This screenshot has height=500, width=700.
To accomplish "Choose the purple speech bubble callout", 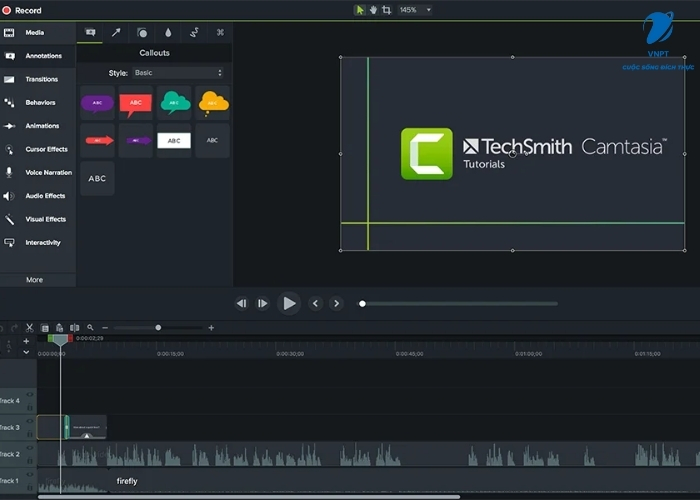I will click(x=97, y=103).
